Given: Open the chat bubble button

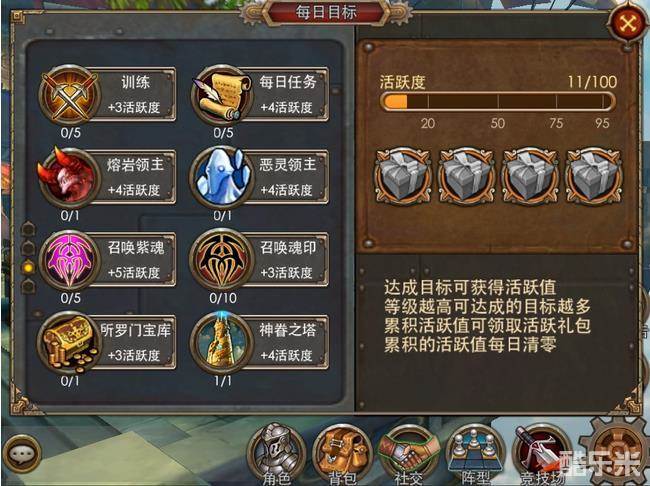Looking at the screenshot, I should [20, 454].
